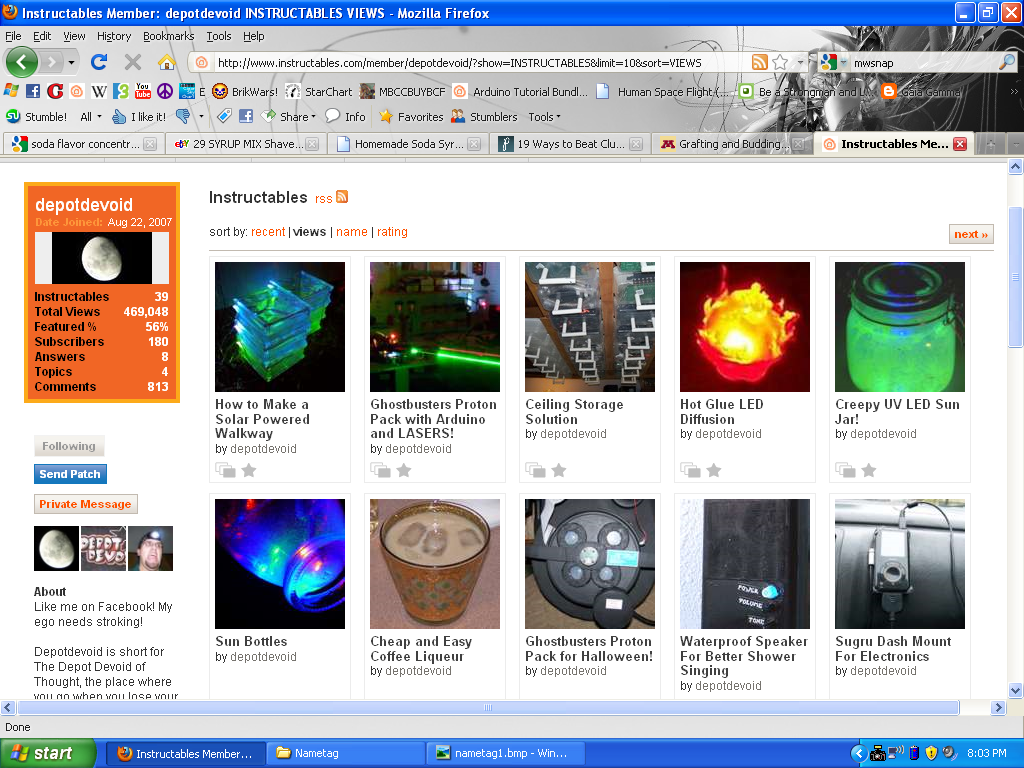The height and width of the screenshot is (768, 1024).
Task: Toggle the Following button
Action: (x=69, y=446)
